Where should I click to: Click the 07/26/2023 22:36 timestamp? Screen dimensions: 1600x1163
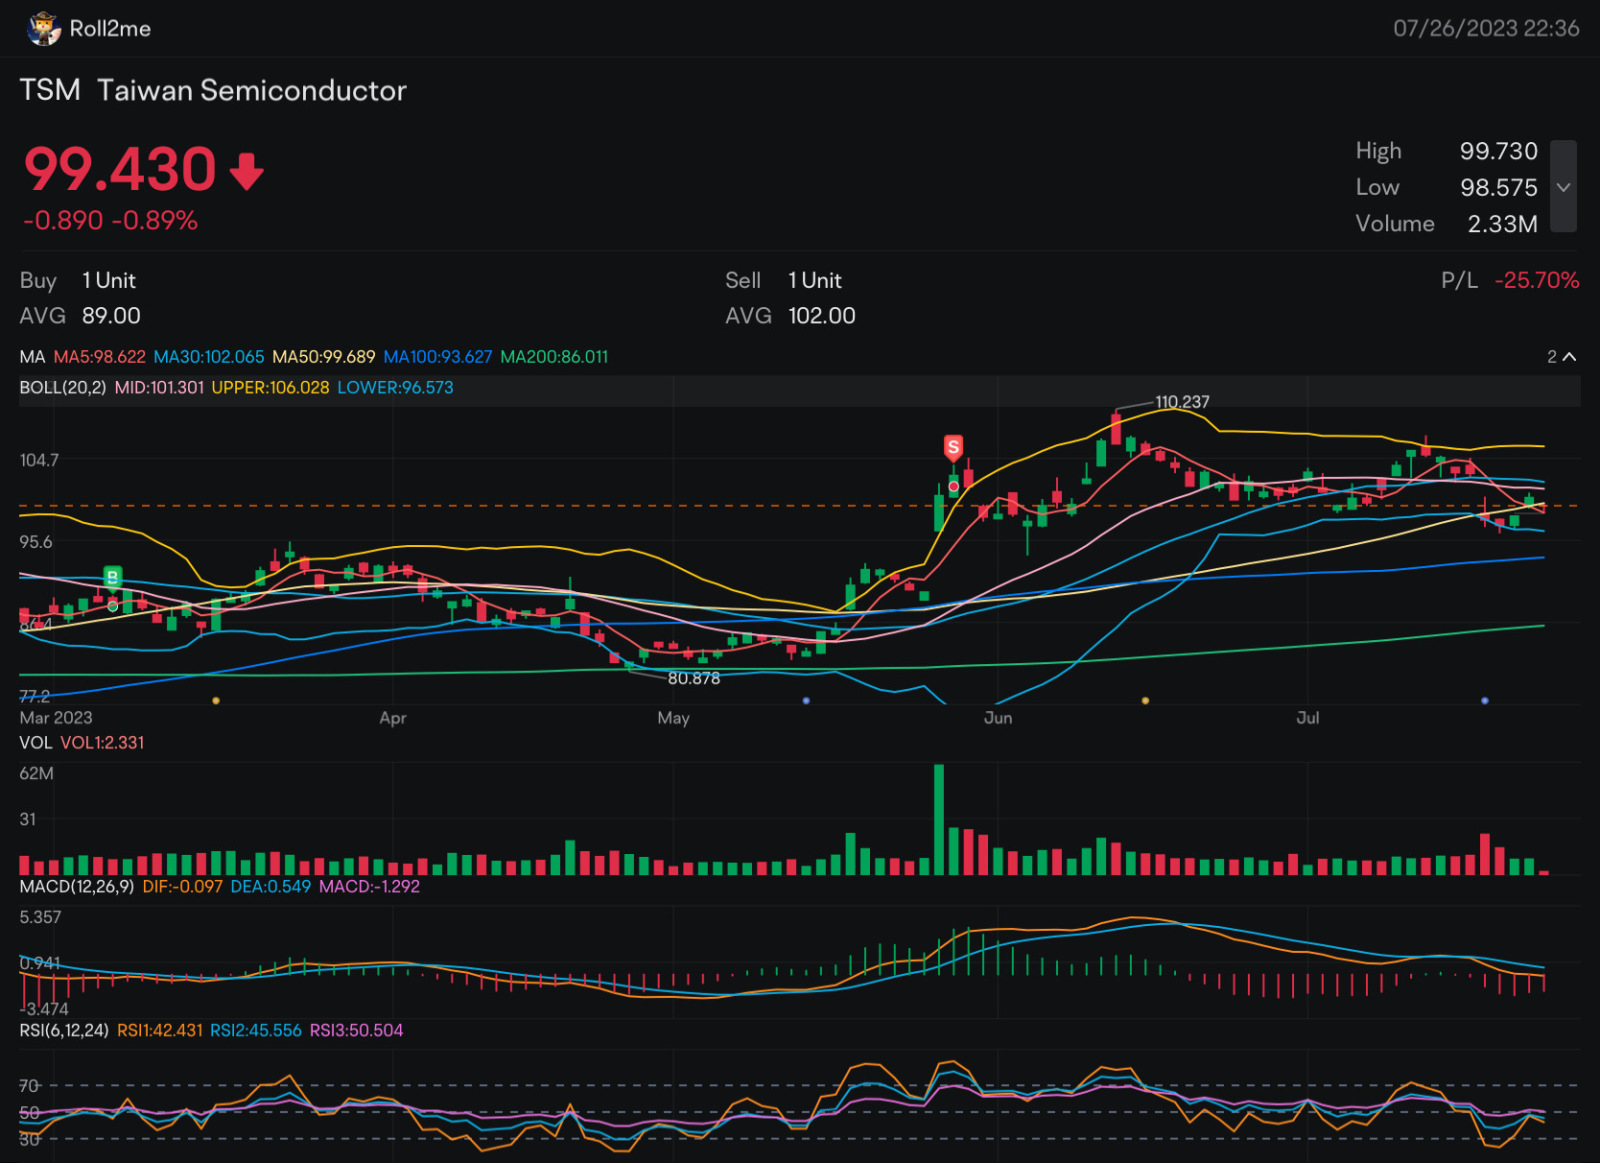pos(1486,29)
